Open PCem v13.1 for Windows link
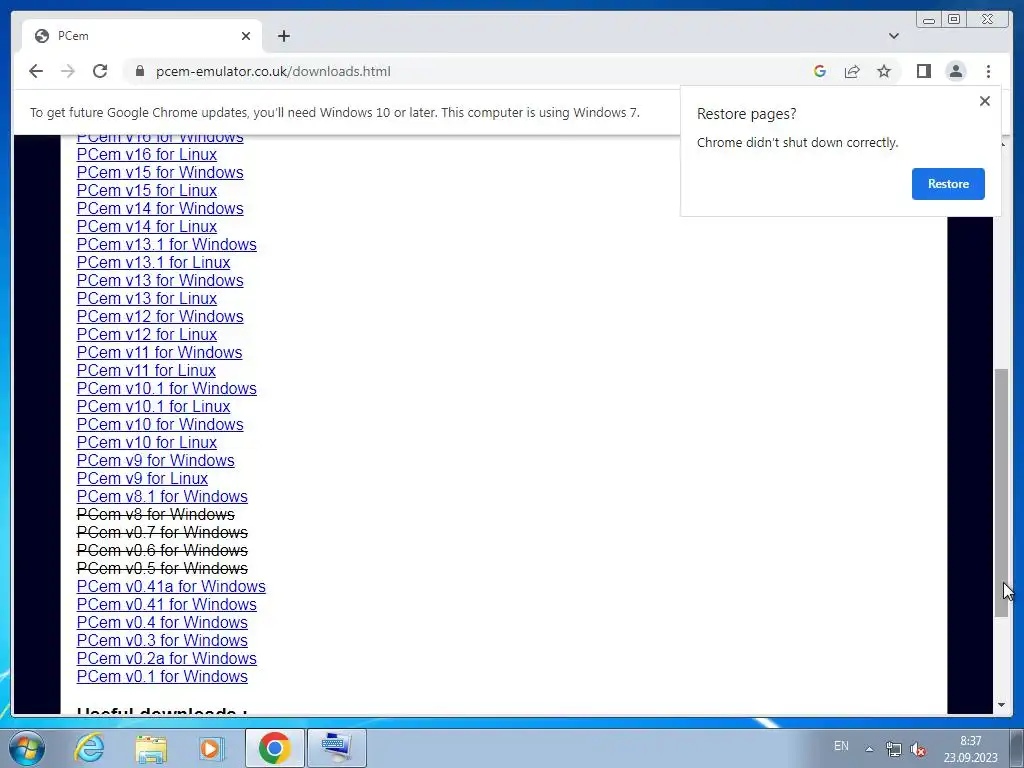This screenshot has width=1024, height=768. pyautogui.click(x=167, y=244)
